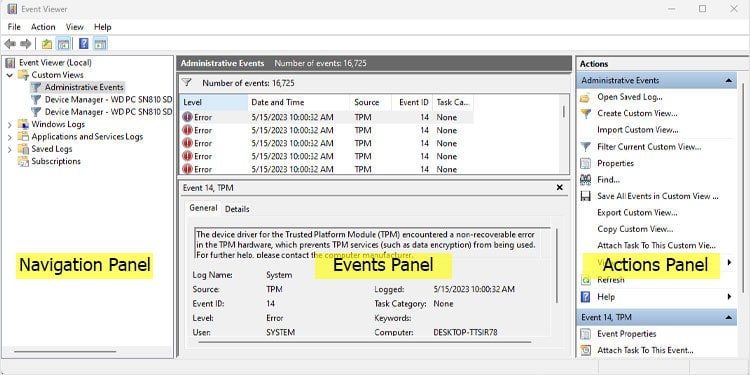
Task: Click the Find binoculars icon
Action: coord(585,180)
